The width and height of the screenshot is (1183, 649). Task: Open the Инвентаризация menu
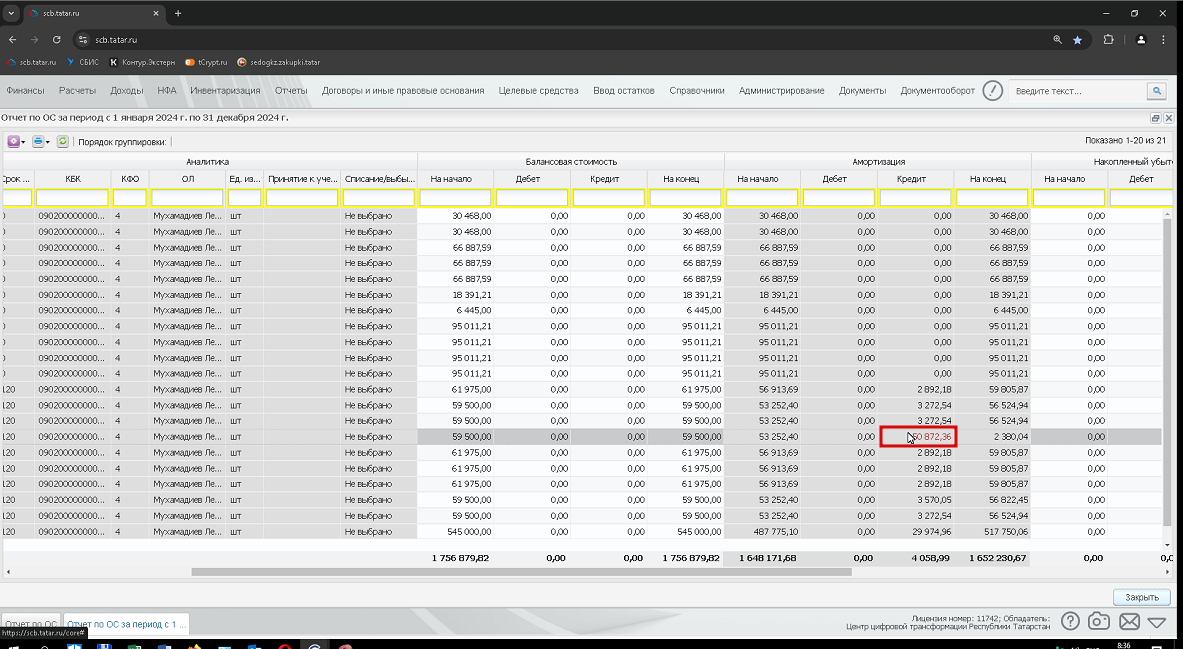pos(225,91)
